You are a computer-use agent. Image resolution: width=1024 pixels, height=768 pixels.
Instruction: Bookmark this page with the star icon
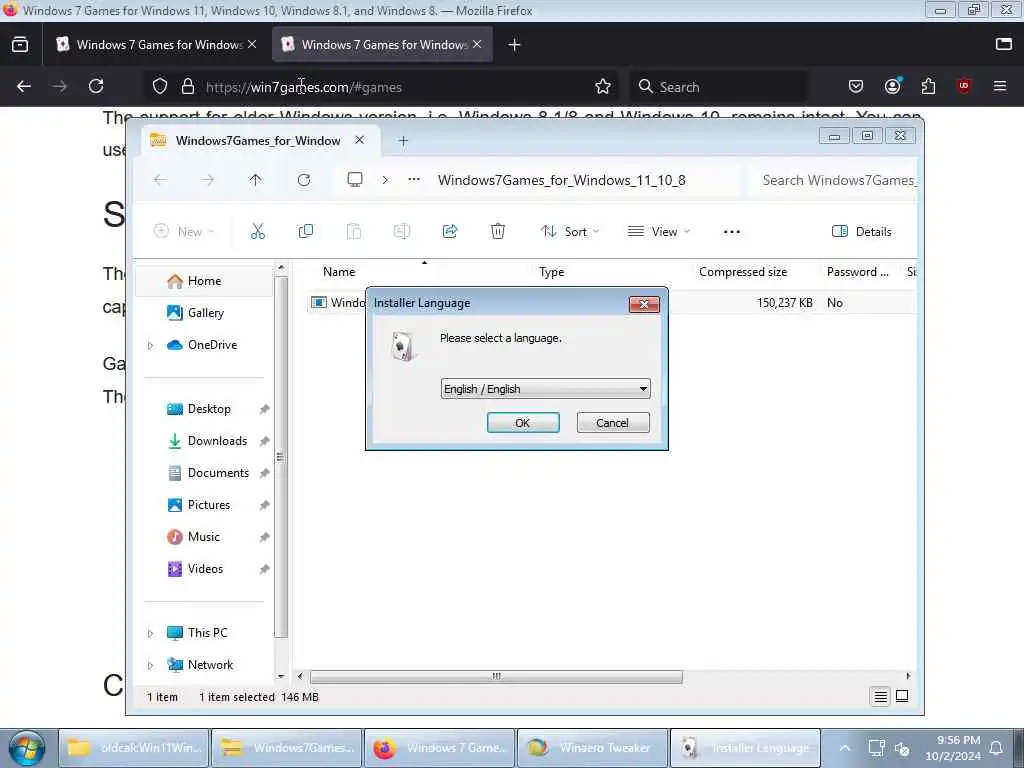click(x=603, y=86)
